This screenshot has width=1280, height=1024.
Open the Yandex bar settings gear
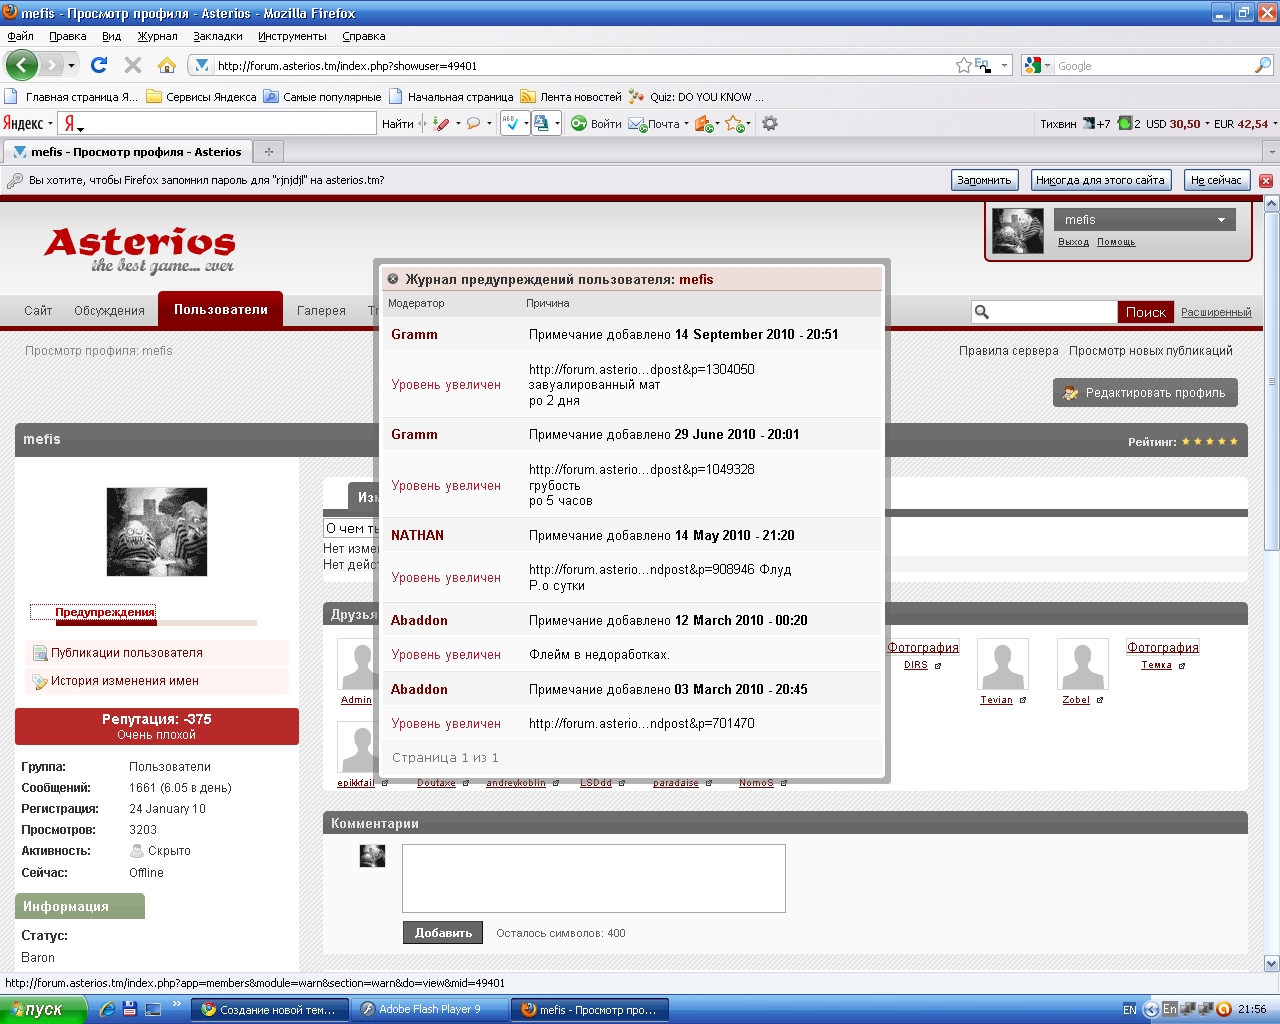click(x=770, y=124)
